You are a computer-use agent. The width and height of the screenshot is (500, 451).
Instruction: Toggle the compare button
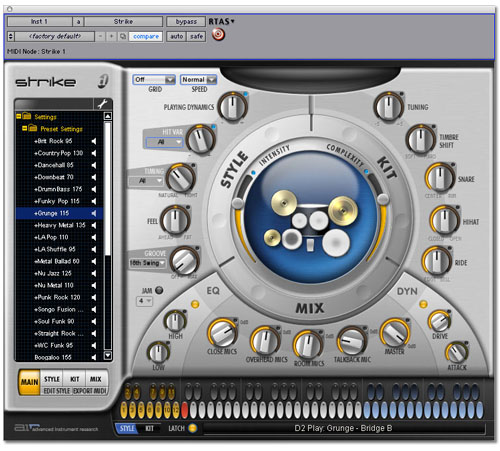pyautogui.click(x=146, y=36)
